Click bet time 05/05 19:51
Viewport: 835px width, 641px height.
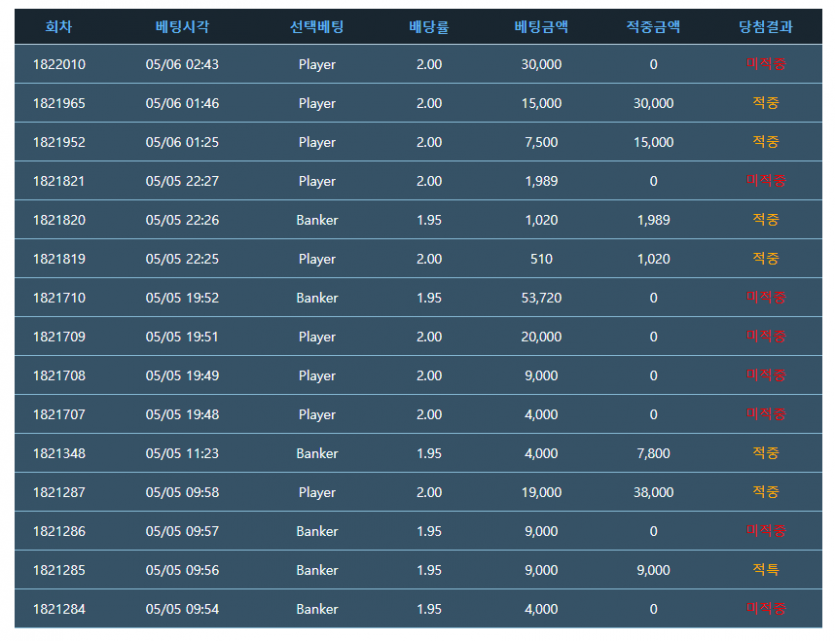(x=182, y=336)
